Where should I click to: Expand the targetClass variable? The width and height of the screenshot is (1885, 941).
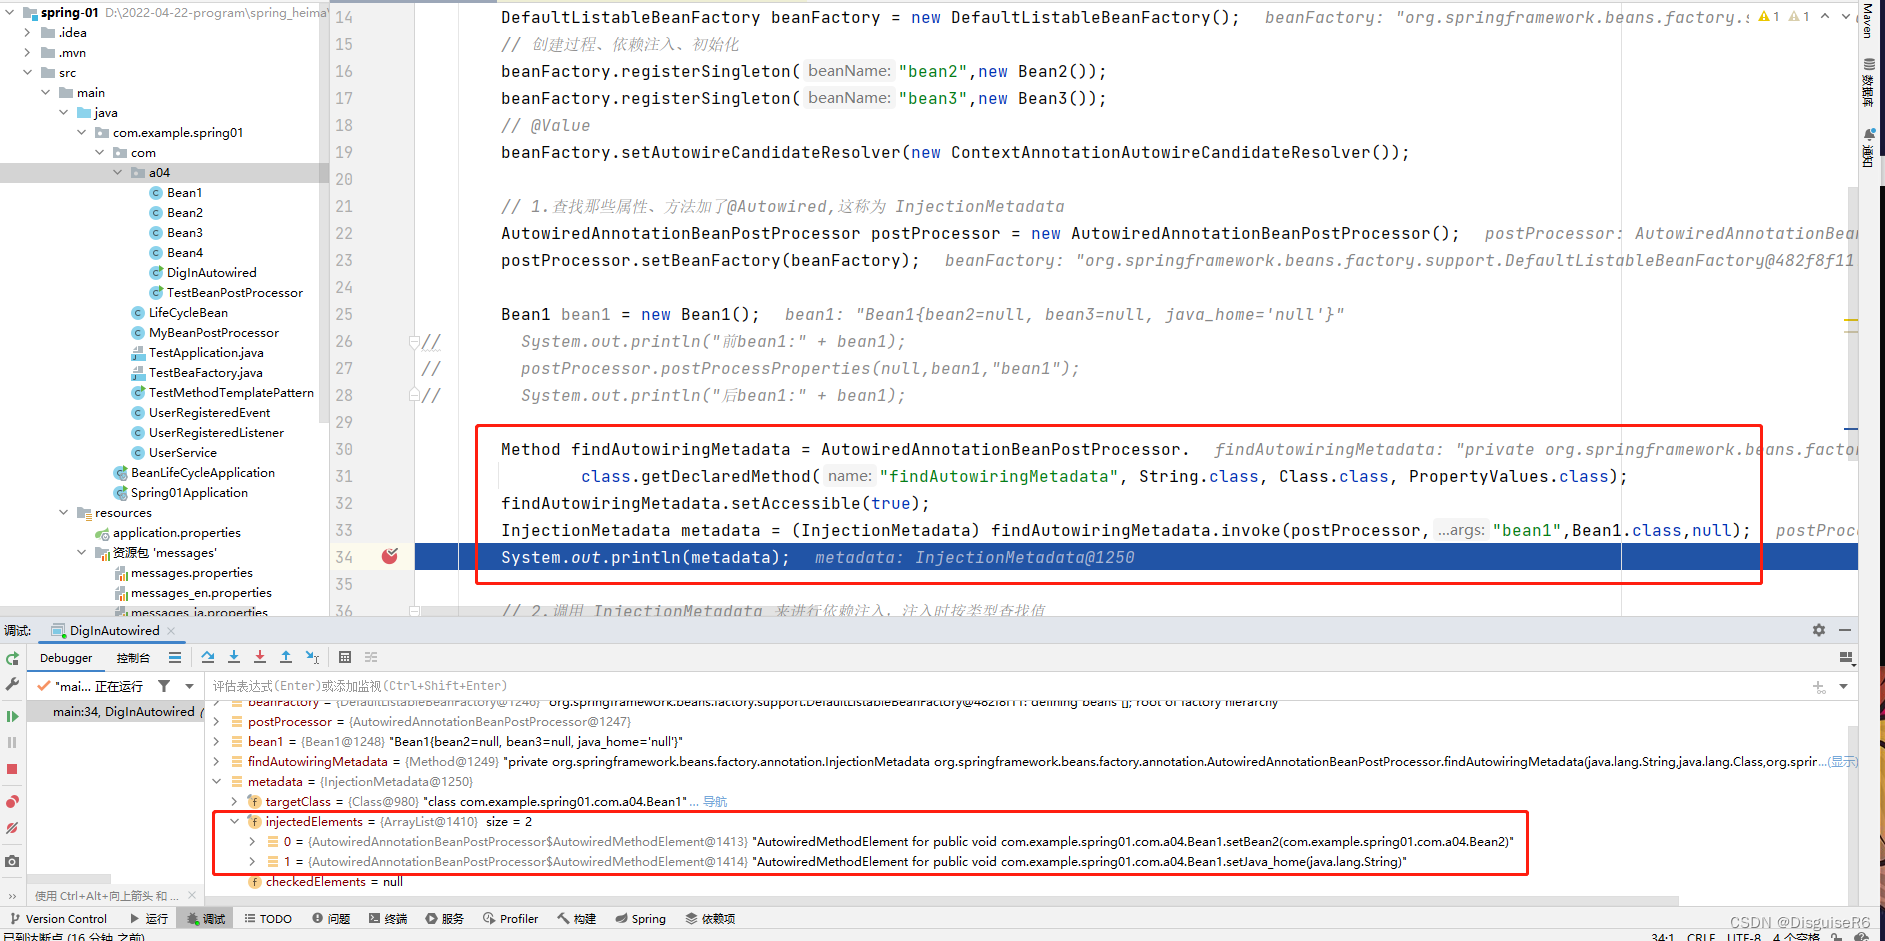tap(235, 802)
